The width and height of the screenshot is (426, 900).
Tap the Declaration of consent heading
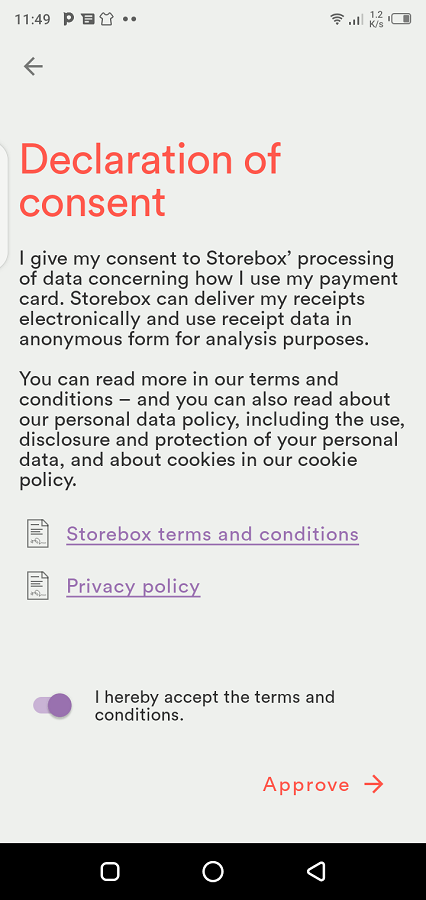tap(150, 180)
